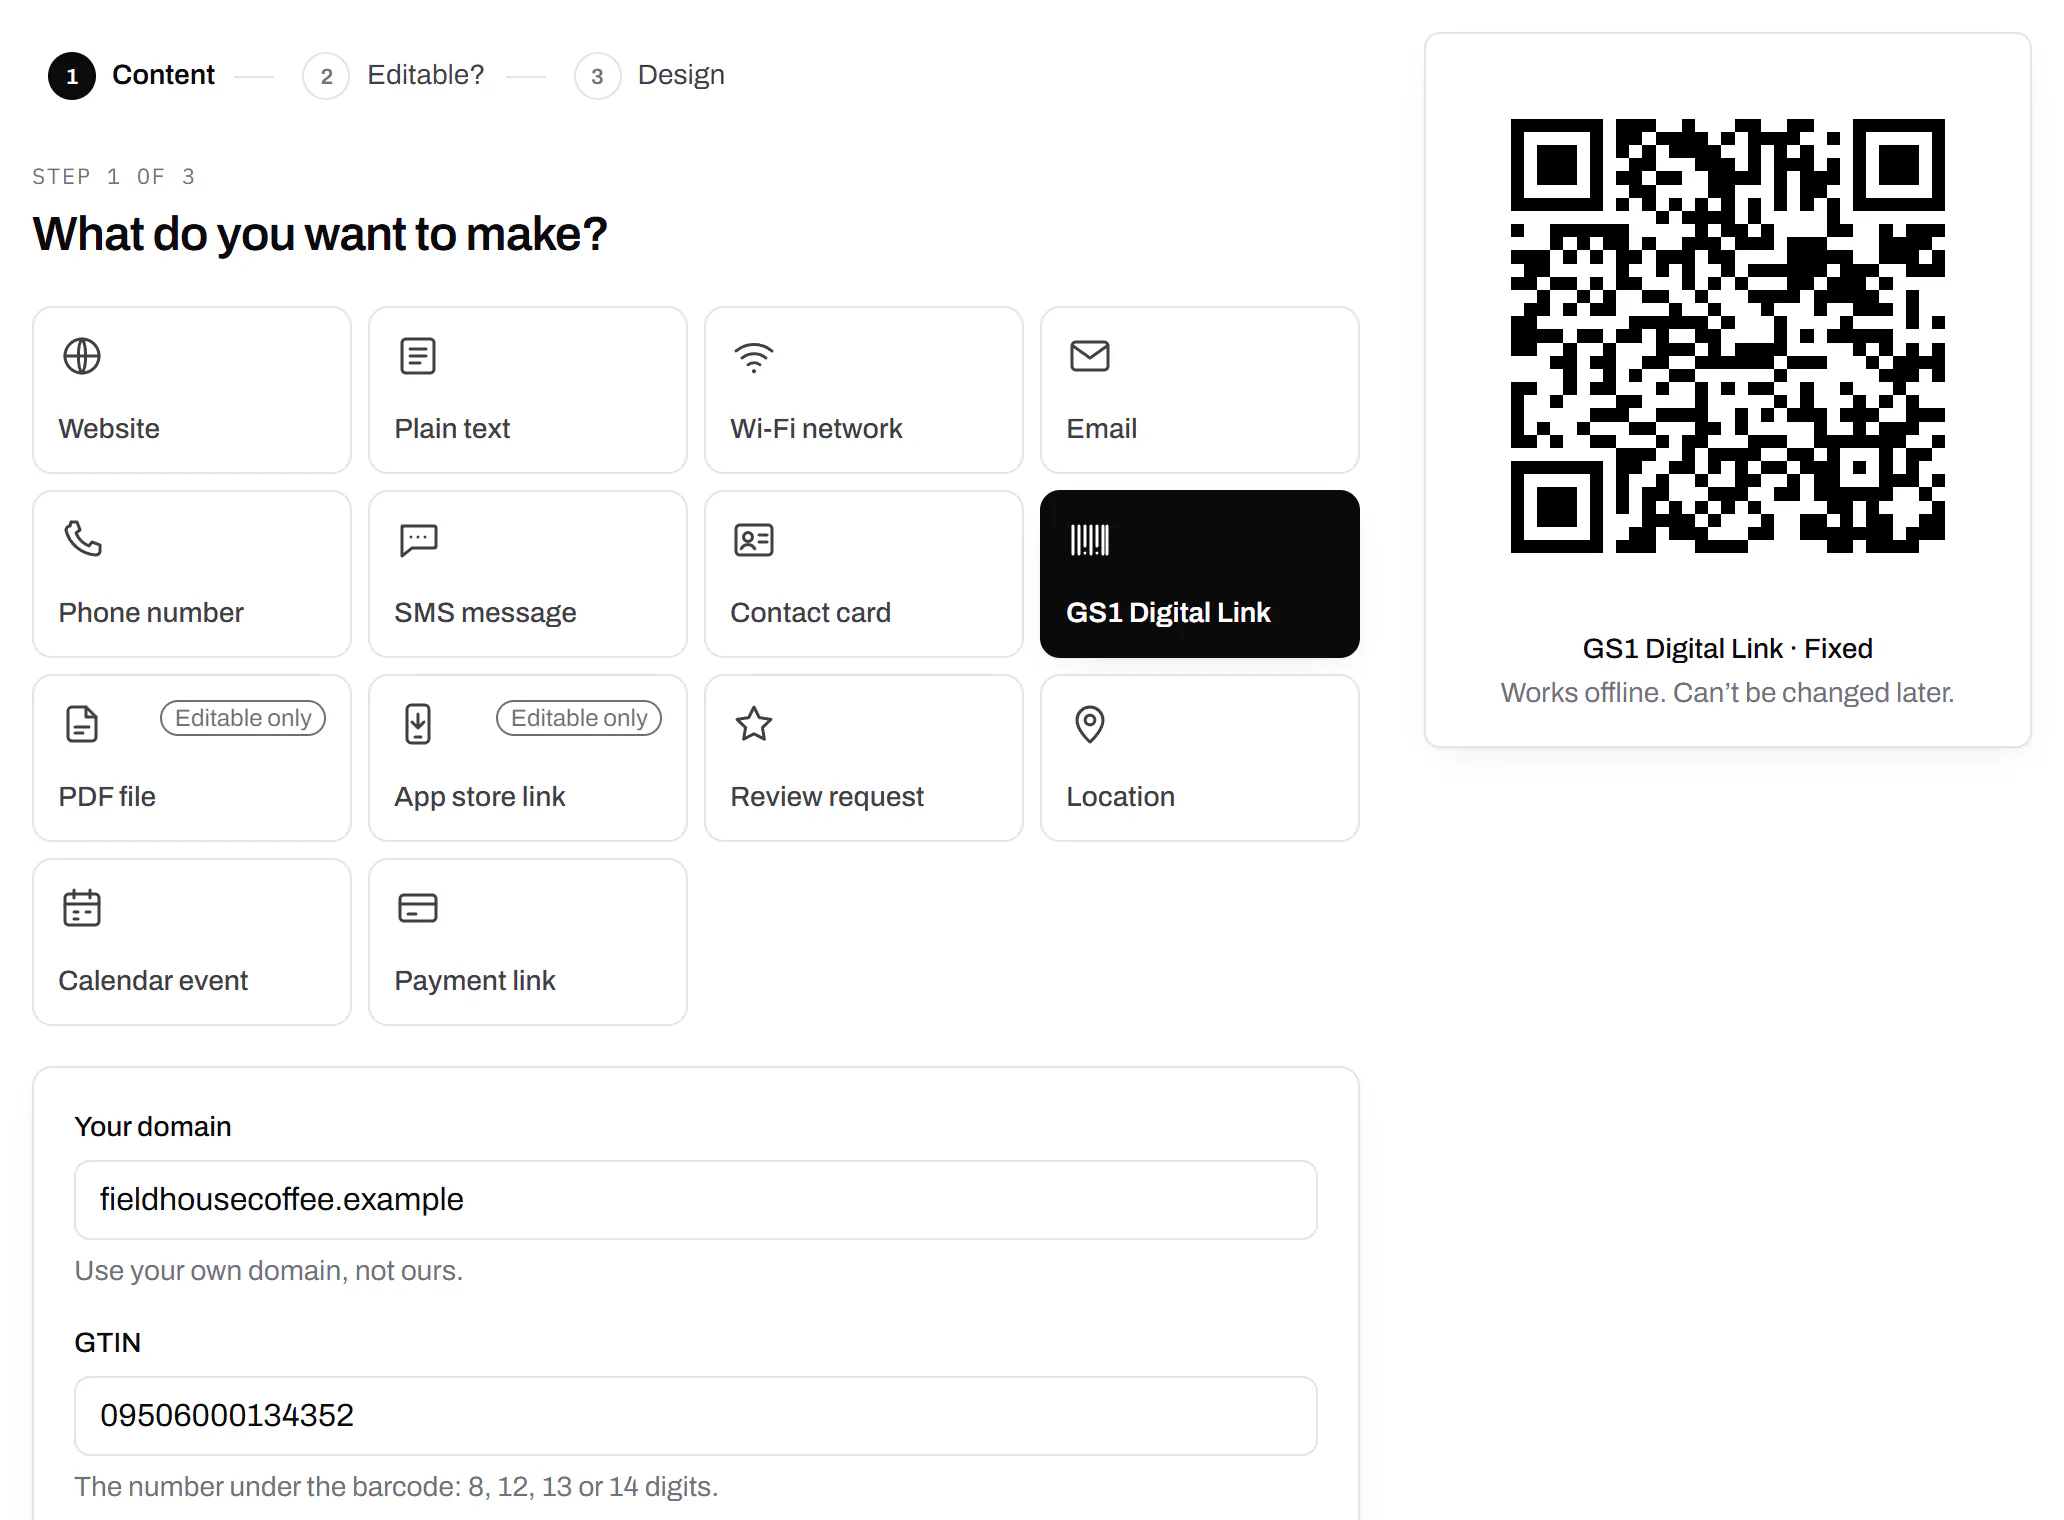Click the Contact card icon
The height and width of the screenshot is (1520, 2064).
coord(754,540)
